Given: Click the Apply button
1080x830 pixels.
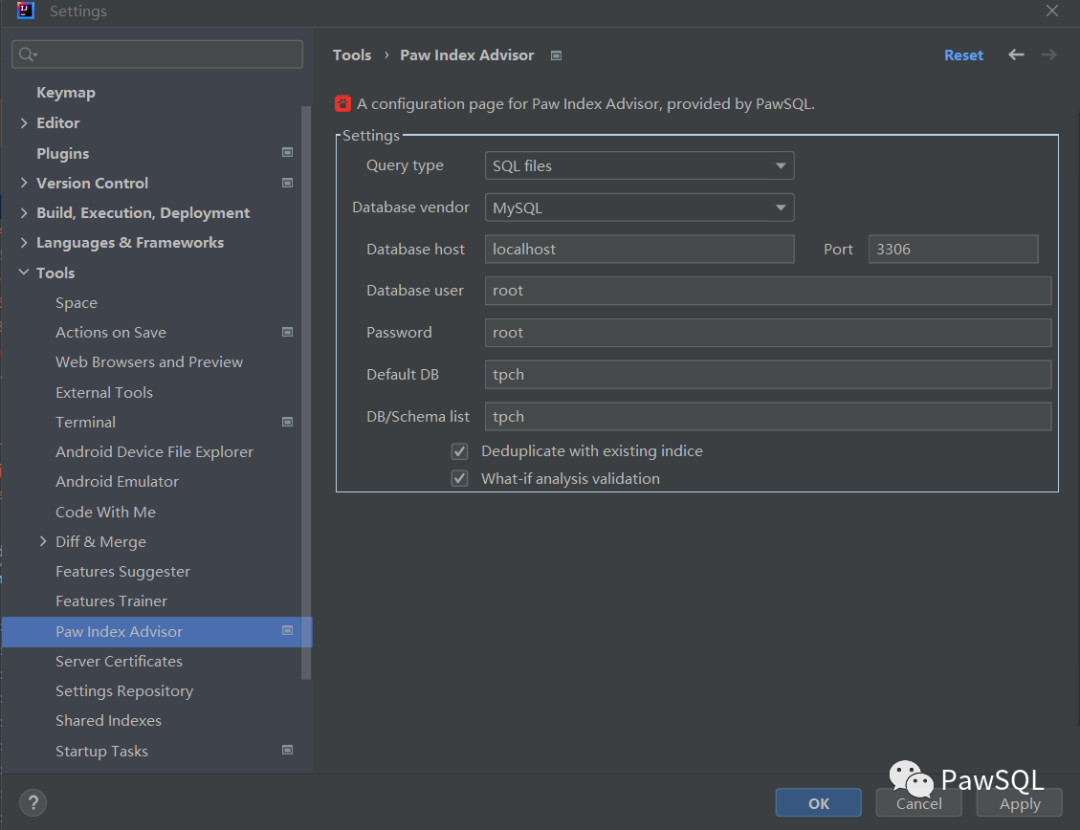Looking at the screenshot, I should click(x=1019, y=803).
